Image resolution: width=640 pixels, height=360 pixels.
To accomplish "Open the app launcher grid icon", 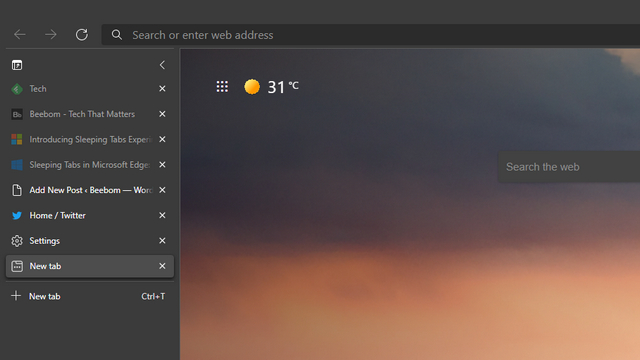I will 222,87.
